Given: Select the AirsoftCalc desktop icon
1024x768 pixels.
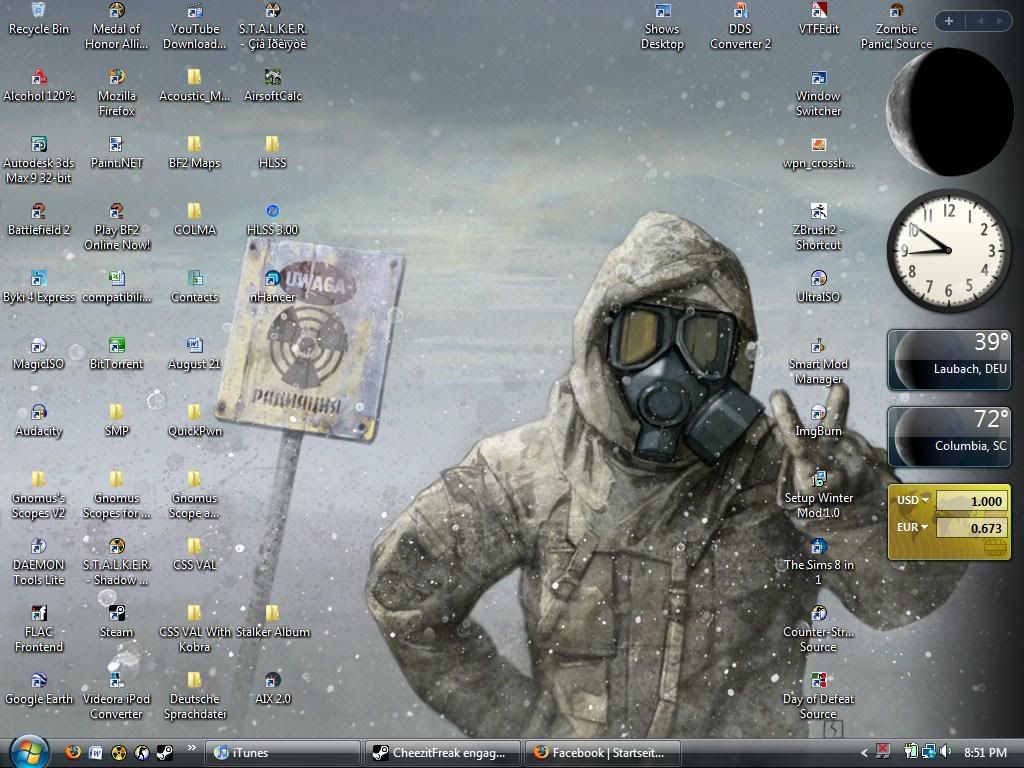Looking at the screenshot, I should tap(272, 86).
